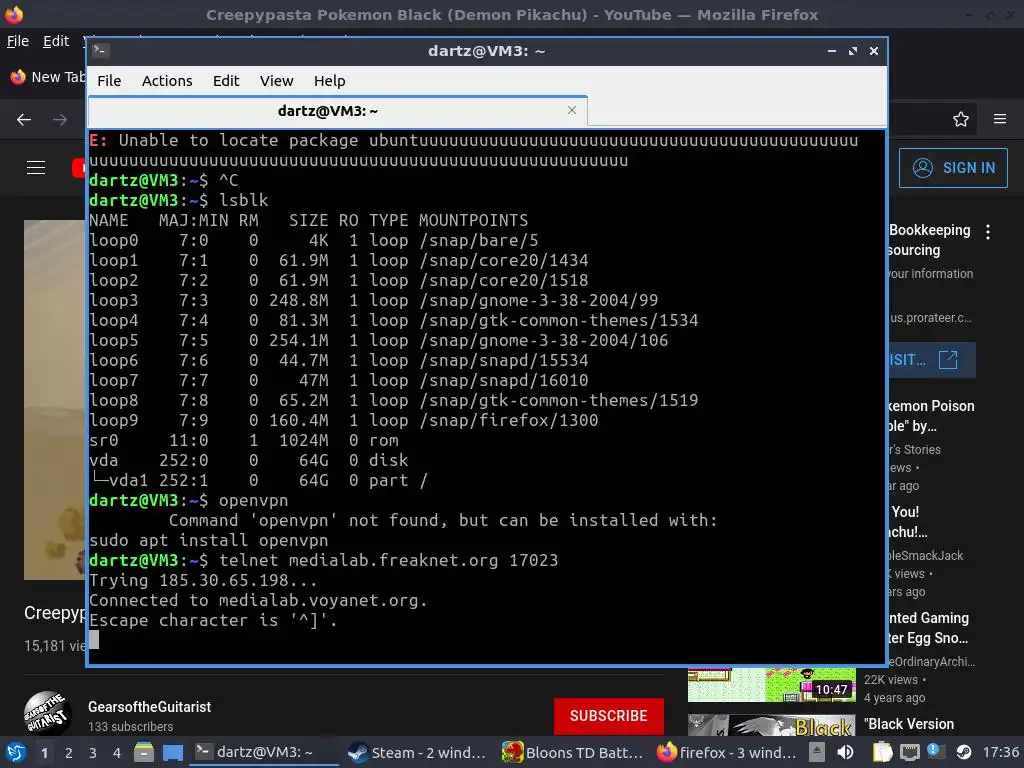Viewport: 1024px width, 768px height.
Task: Go back in Firefox
Action: (x=24, y=120)
